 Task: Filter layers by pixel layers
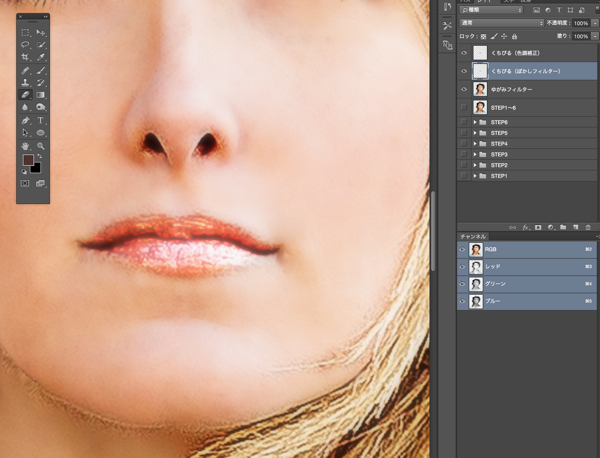(x=536, y=10)
